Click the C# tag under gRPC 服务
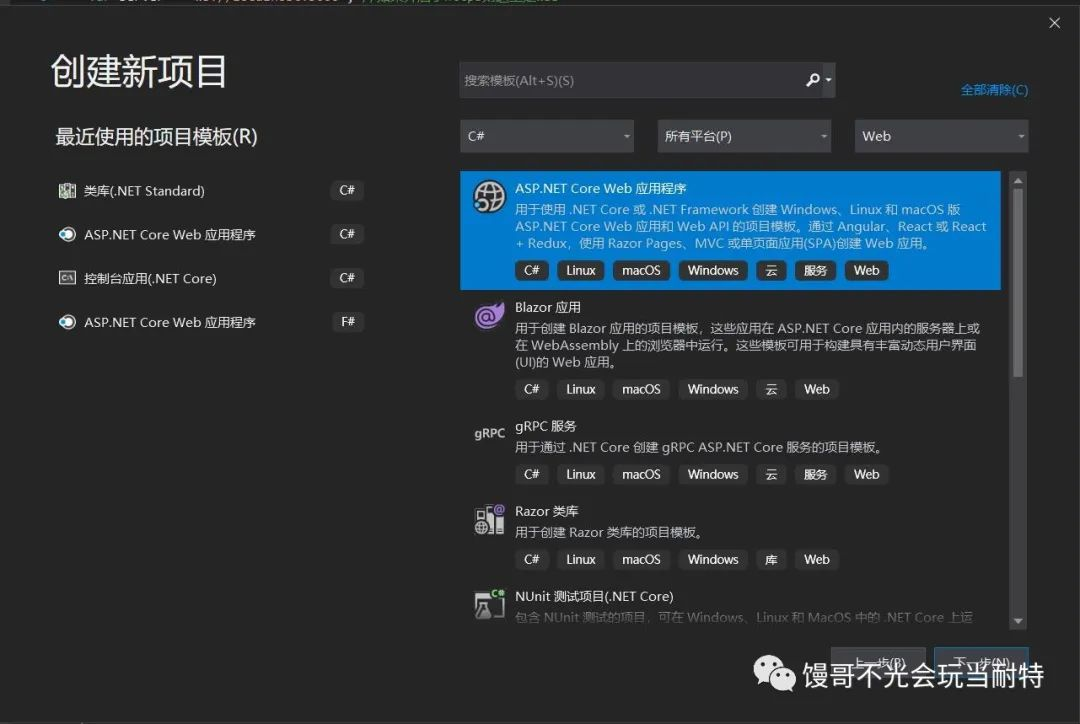The width and height of the screenshot is (1080, 724). click(532, 474)
